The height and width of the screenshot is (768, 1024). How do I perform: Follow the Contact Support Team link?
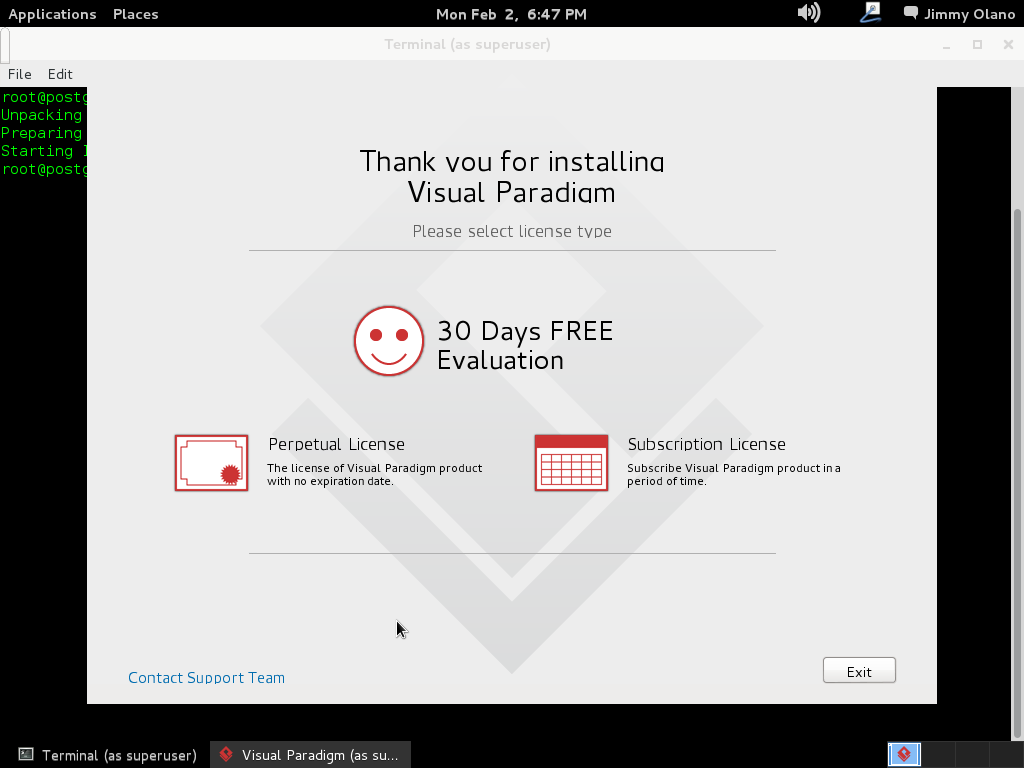[206, 678]
